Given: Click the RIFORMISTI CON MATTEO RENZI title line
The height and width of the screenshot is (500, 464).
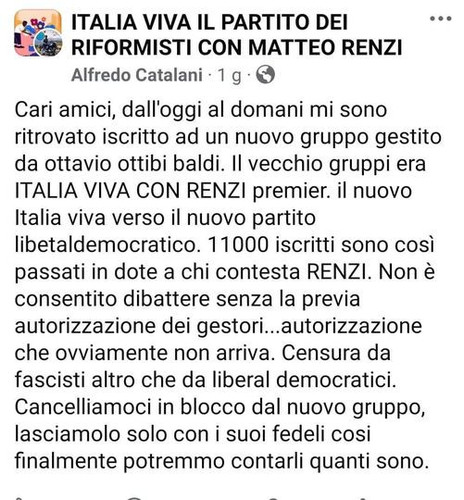Looking at the screenshot, I should click(x=237, y=47).
